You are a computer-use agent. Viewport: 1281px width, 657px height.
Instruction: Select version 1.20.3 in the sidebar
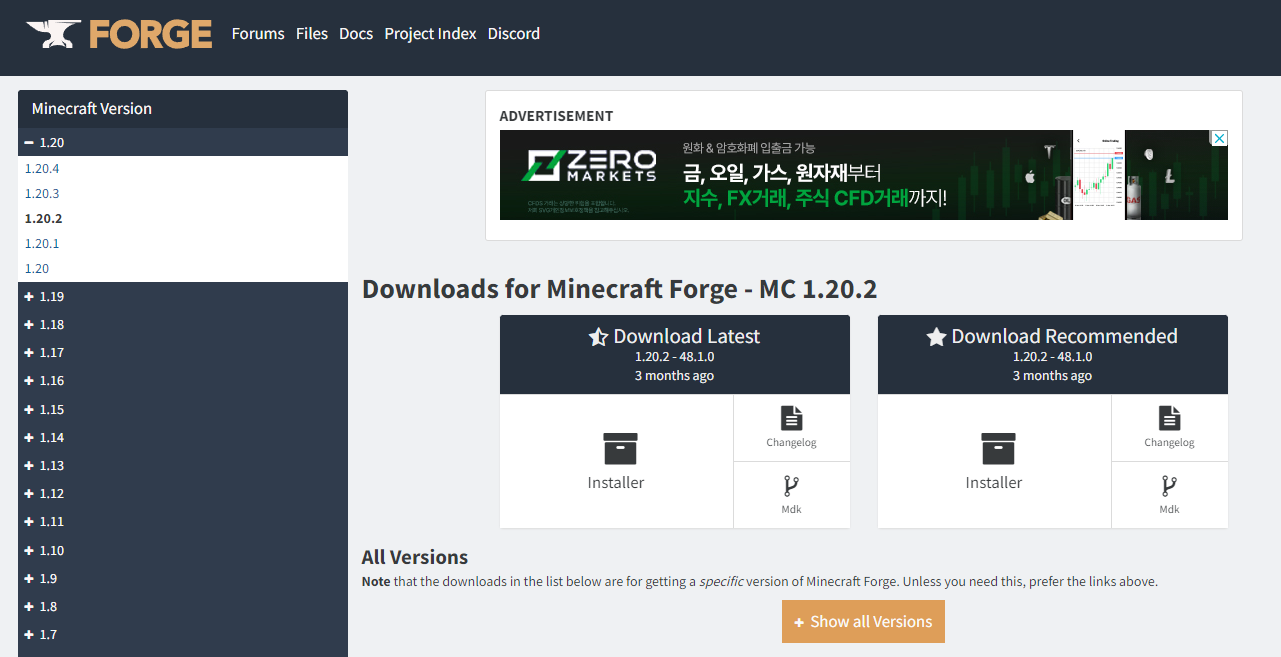42,194
